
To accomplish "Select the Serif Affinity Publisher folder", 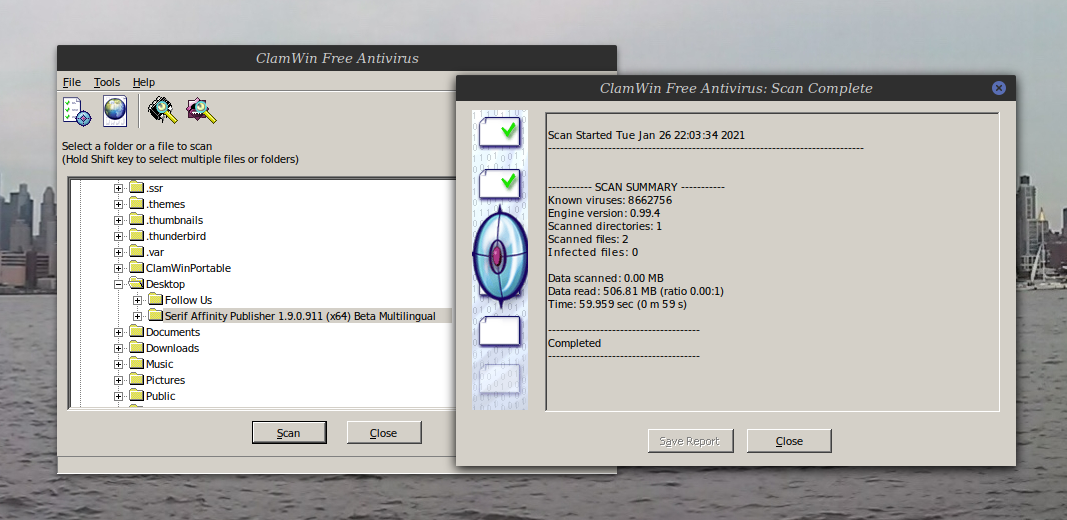I will pos(300,316).
